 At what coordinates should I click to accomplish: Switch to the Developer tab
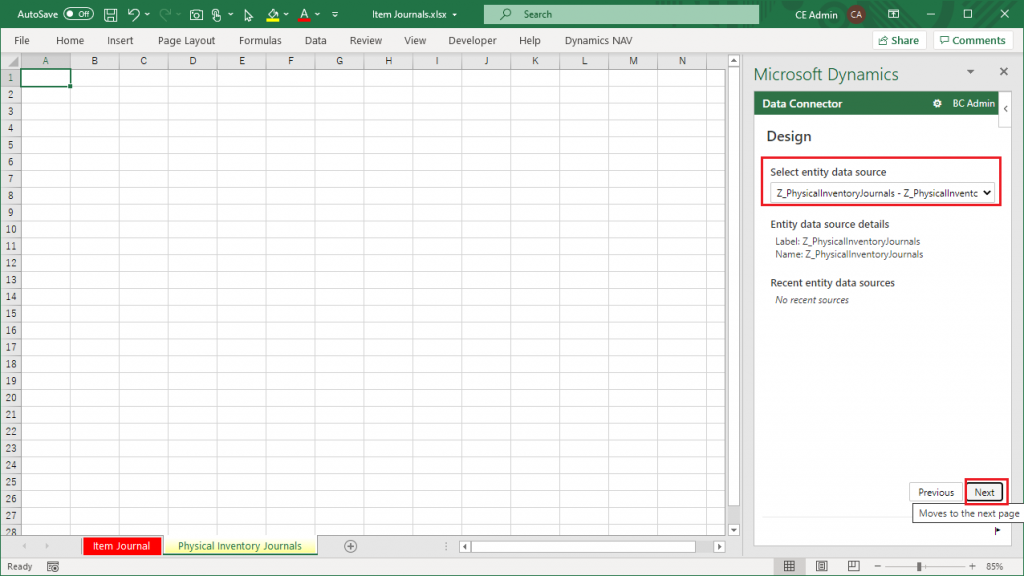(472, 40)
